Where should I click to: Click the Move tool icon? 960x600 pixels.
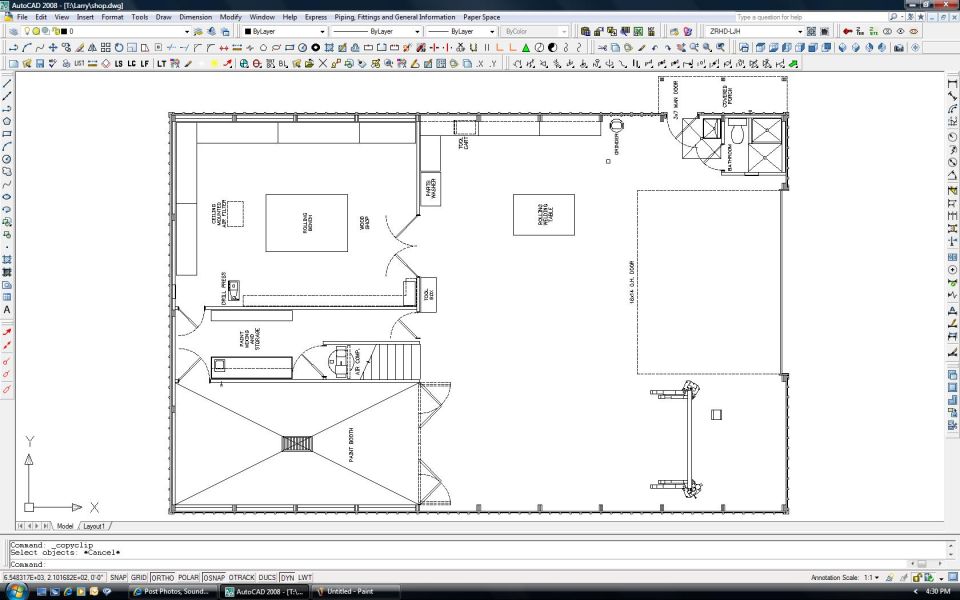53,47
